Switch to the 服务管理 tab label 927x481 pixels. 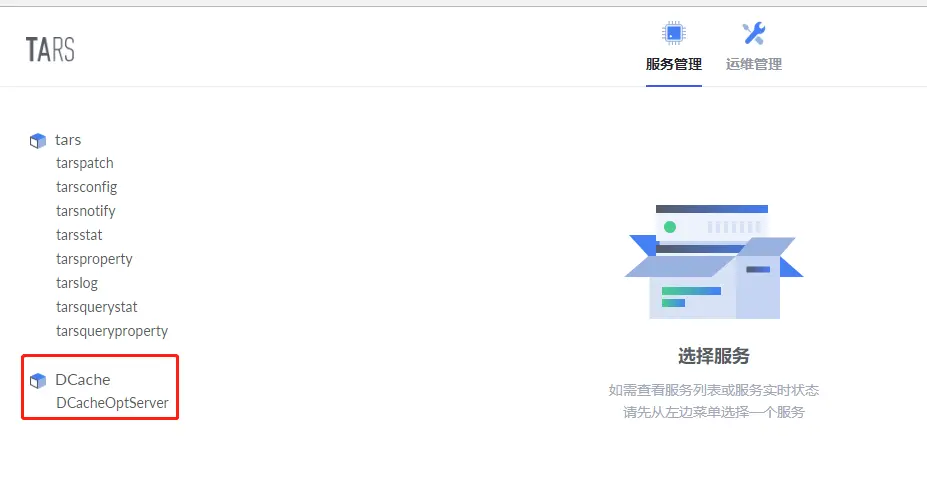[x=673, y=64]
